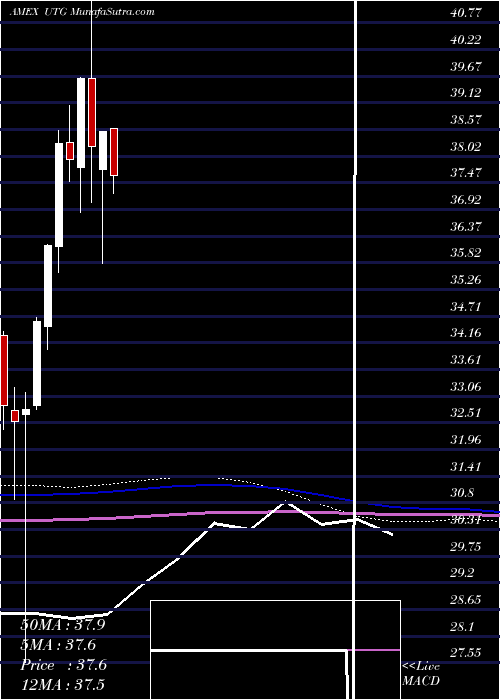This screenshot has height=700, width=500.
Task: Click the first red candlestick at chart's left edge
Action: coord(4,371)
